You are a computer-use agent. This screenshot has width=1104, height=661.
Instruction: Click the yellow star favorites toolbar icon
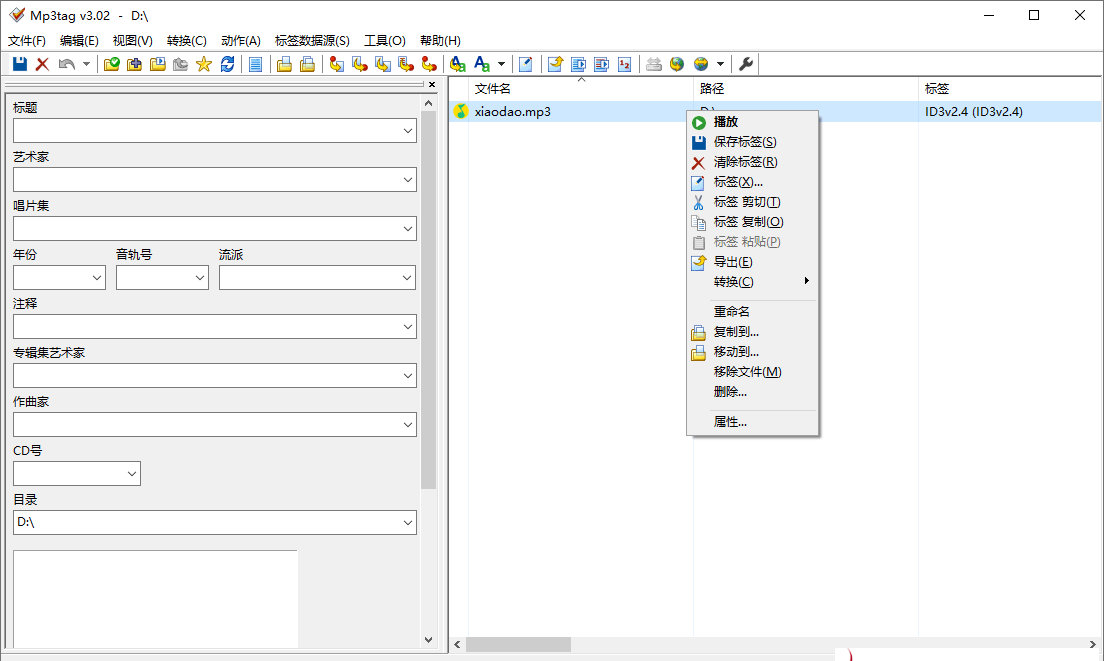(204, 64)
